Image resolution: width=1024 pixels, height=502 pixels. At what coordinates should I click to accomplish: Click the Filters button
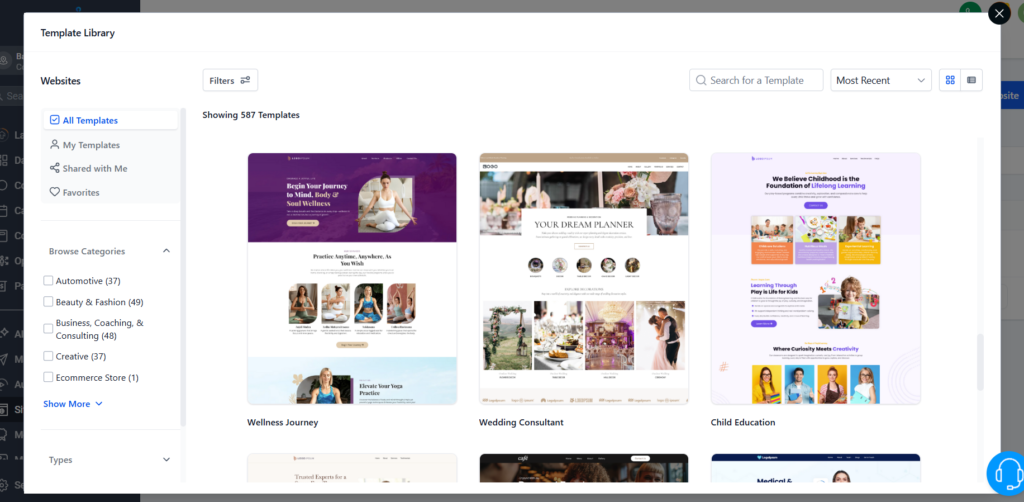230,80
